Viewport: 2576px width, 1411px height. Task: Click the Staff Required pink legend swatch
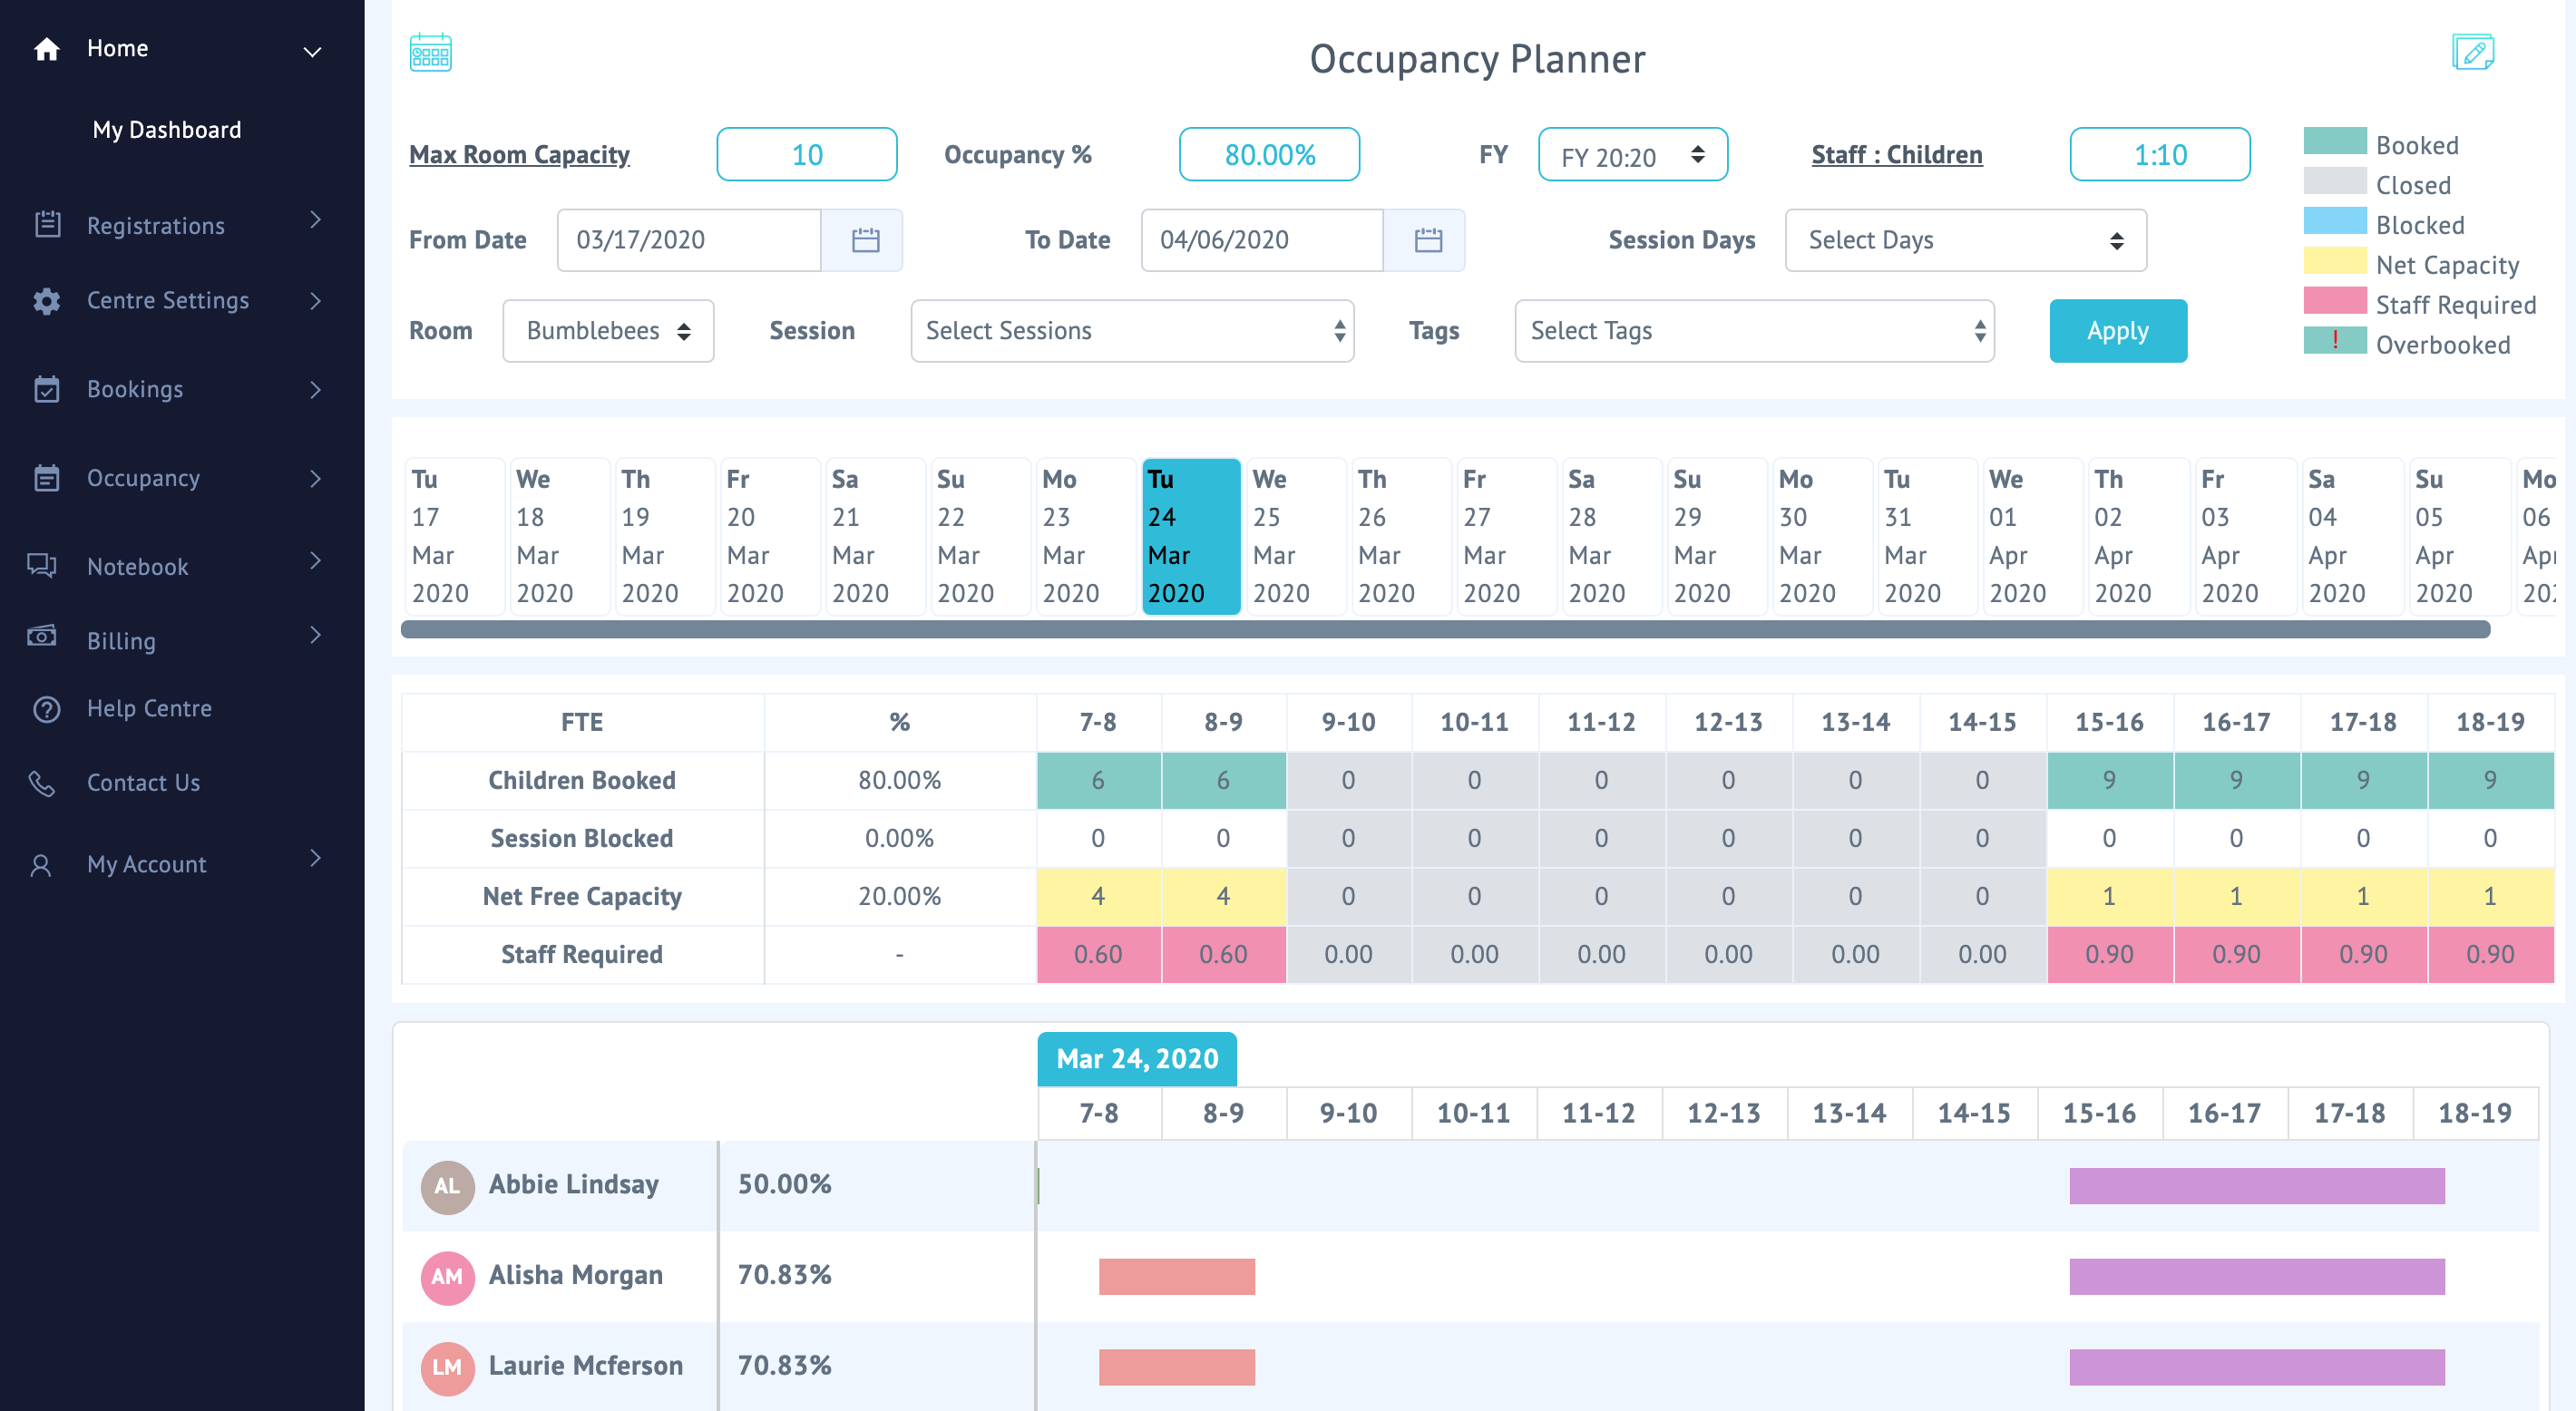tap(2335, 301)
